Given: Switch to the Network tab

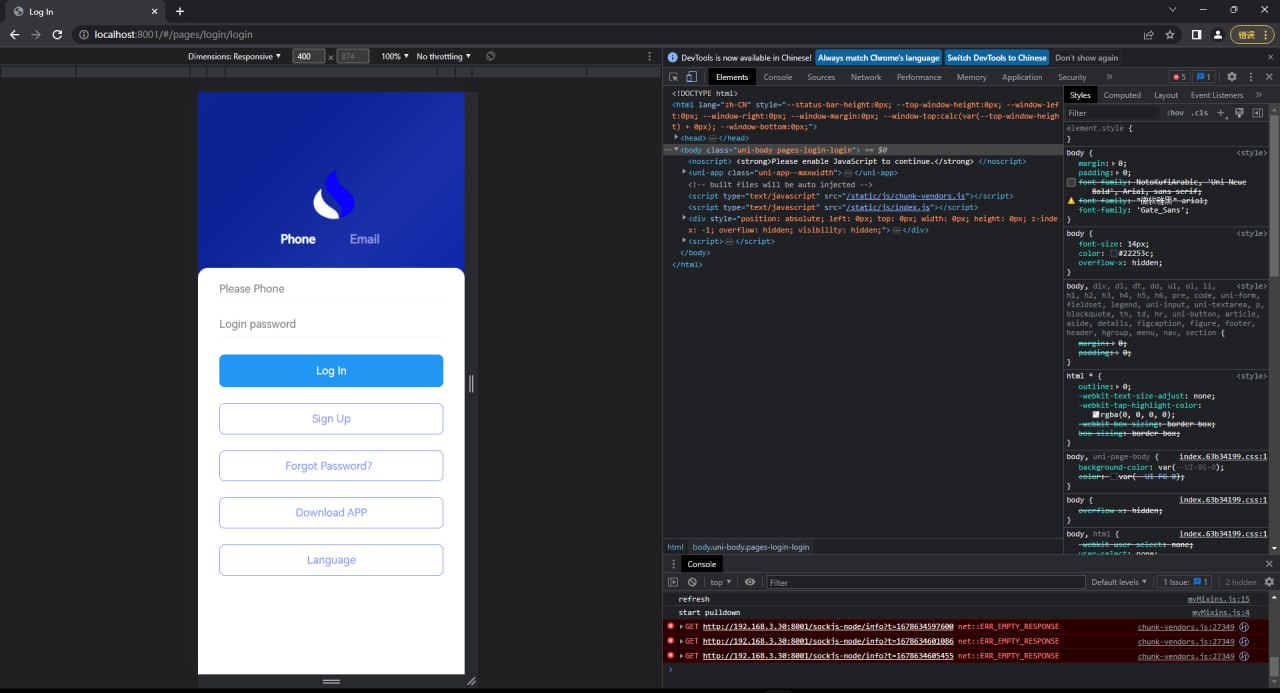Looking at the screenshot, I should pos(865,77).
